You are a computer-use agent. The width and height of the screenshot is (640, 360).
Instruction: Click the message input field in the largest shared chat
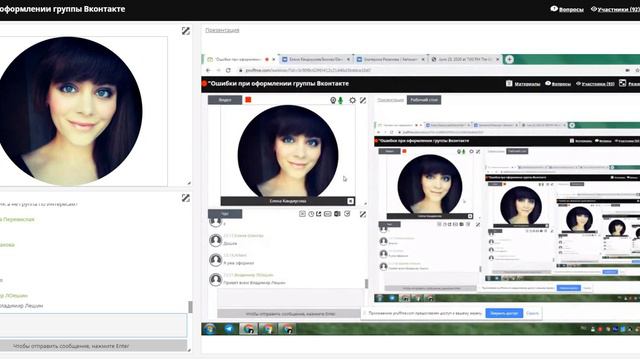coord(291,298)
